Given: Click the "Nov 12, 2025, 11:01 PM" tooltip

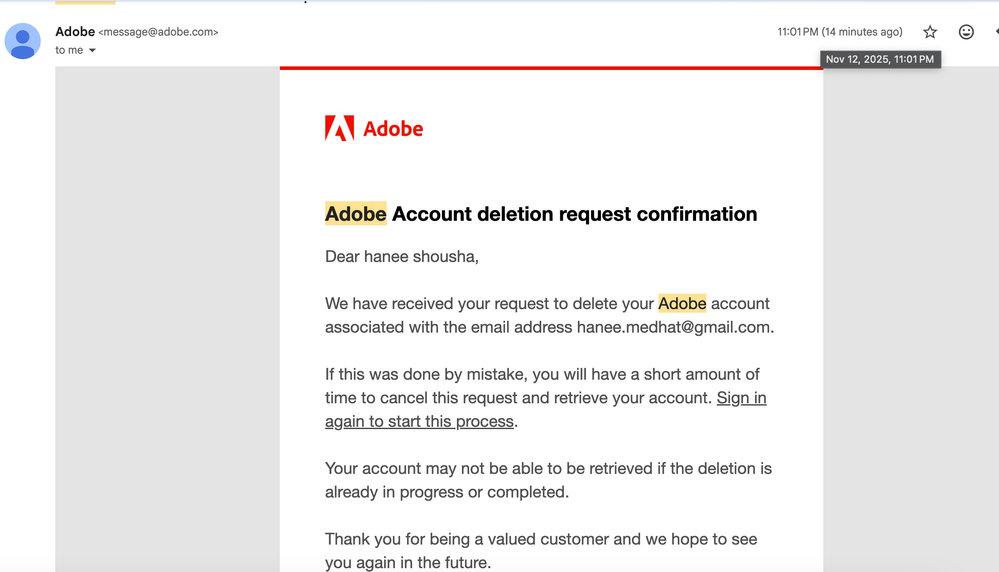Looking at the screenshot, I should pyautogui.click(x=880, y=59).
